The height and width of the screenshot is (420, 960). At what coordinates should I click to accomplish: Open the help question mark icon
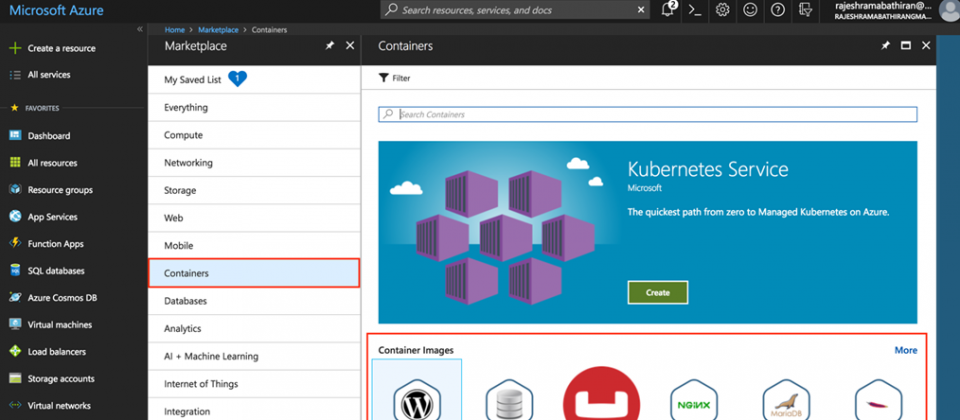coord(778,10)
